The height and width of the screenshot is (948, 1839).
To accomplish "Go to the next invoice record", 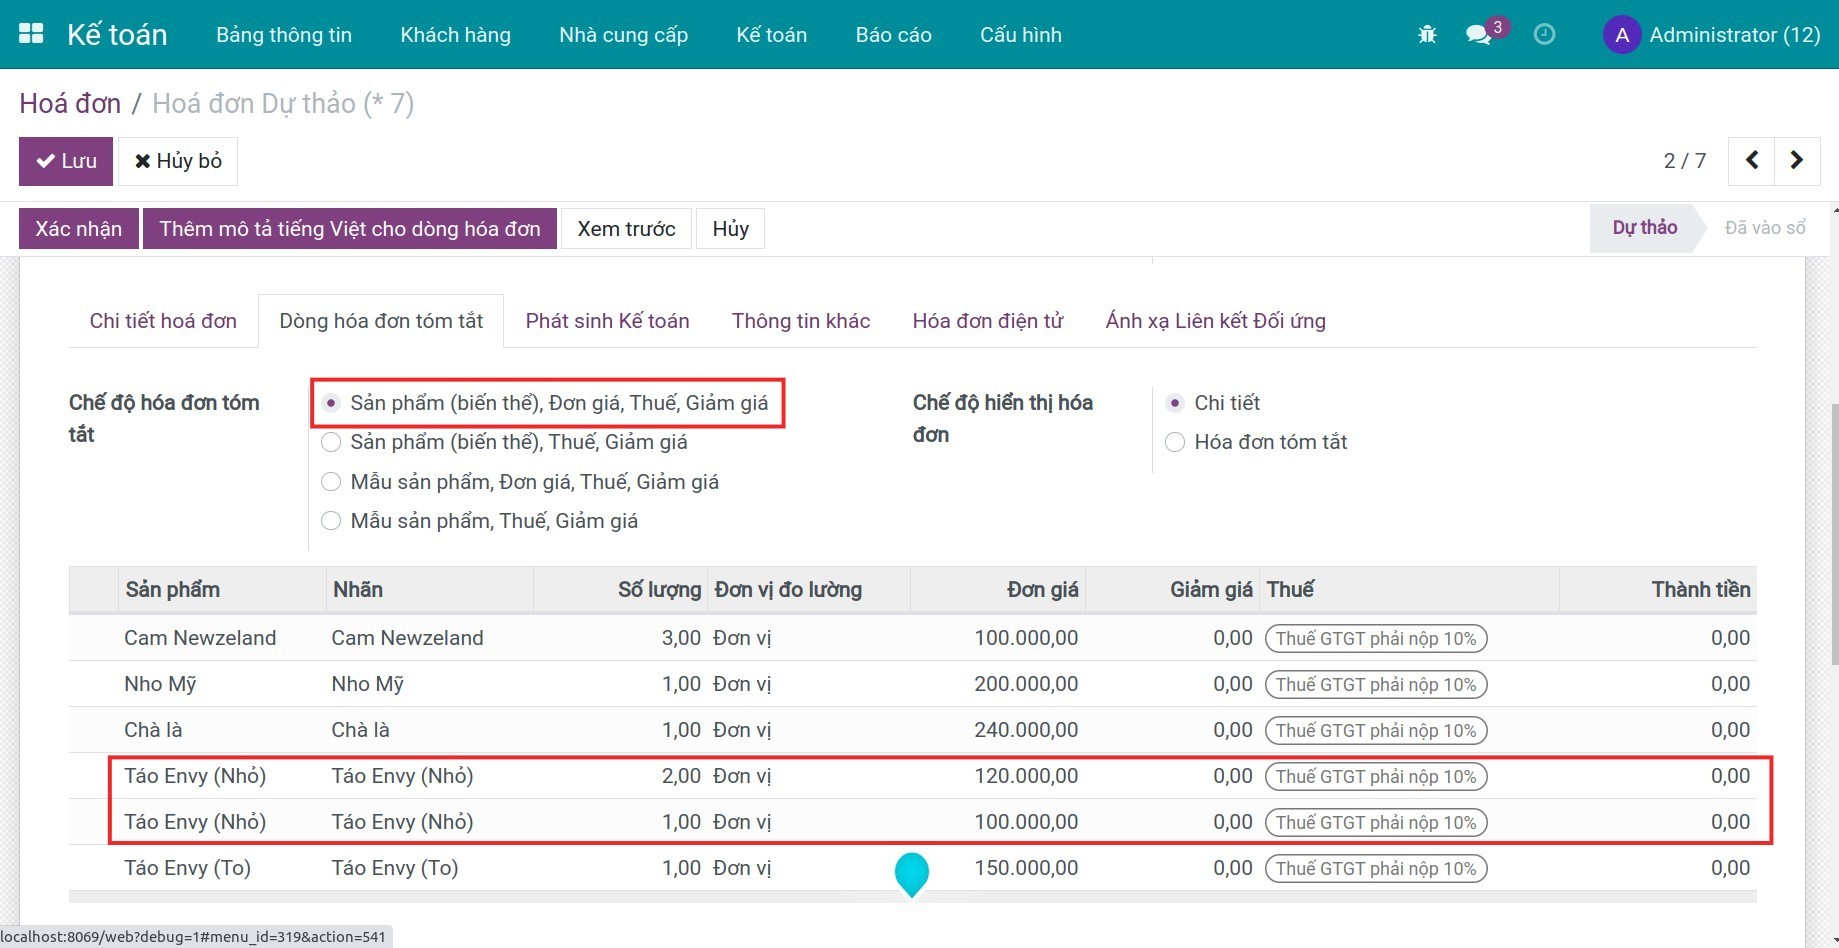I will point(1796,161).
